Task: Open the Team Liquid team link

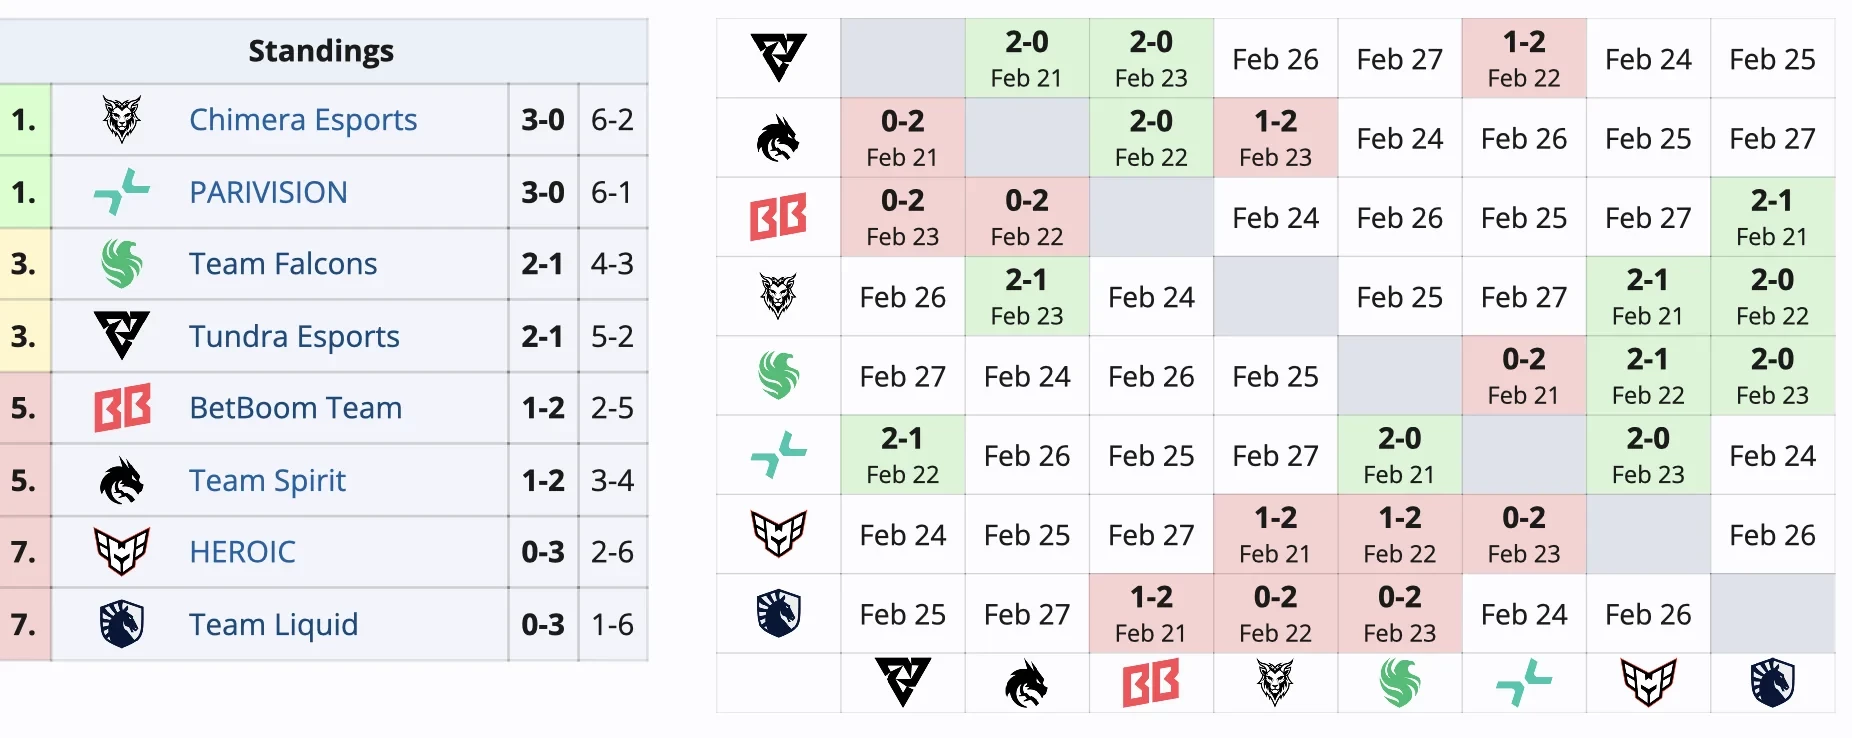Action: click(x=273, y=624)
